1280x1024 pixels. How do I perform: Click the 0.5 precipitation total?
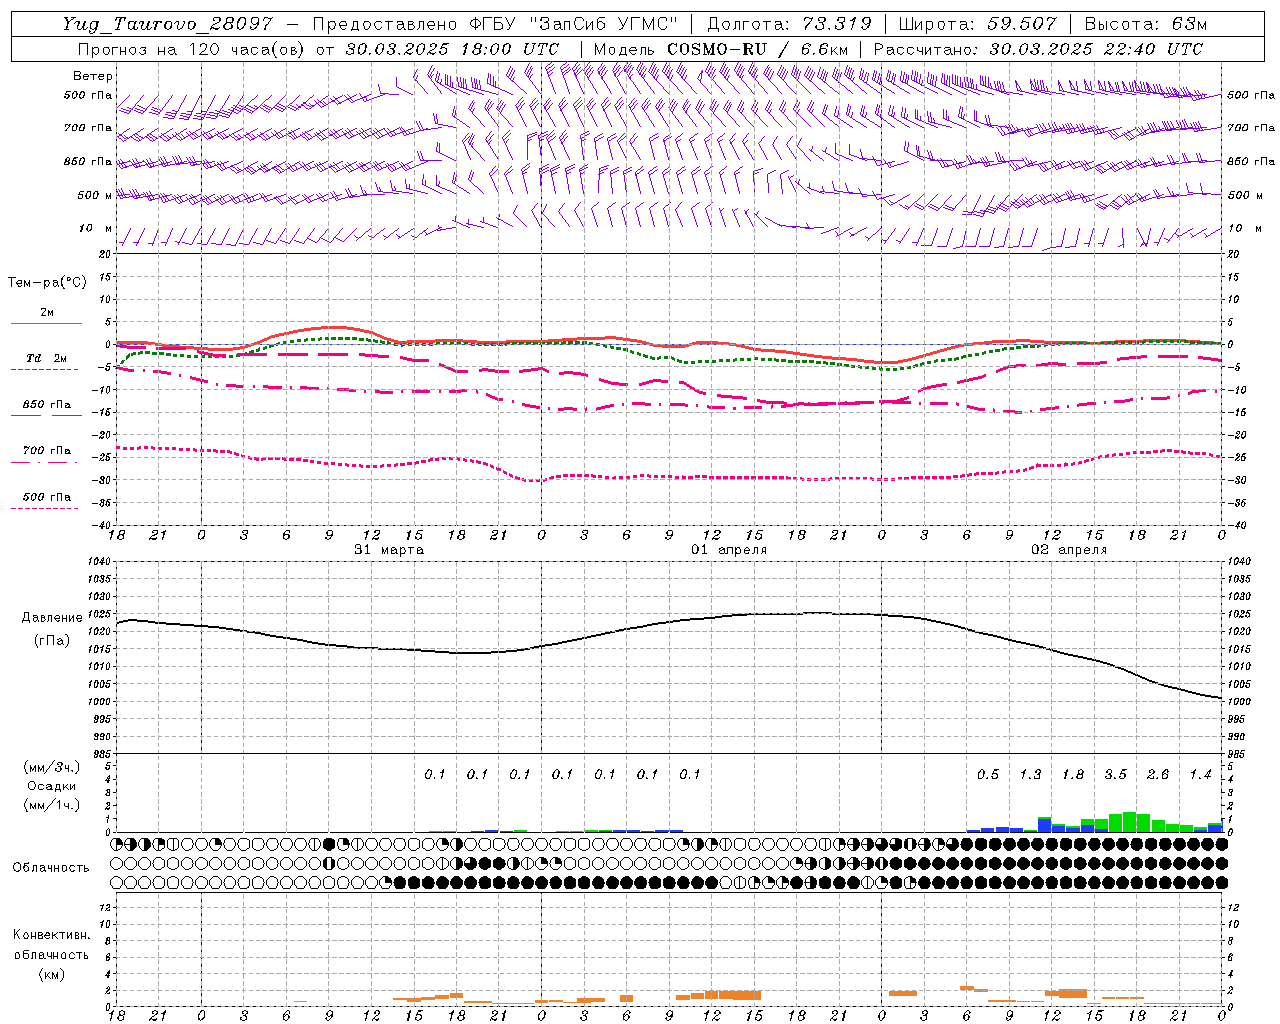pos(988,775)
